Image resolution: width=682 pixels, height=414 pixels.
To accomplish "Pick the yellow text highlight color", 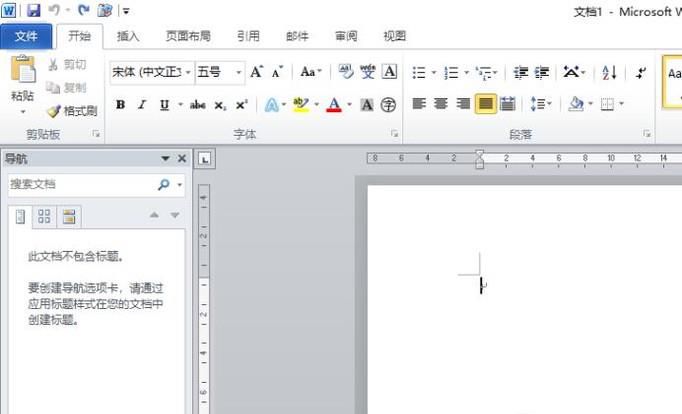I will tap(301, 105).
